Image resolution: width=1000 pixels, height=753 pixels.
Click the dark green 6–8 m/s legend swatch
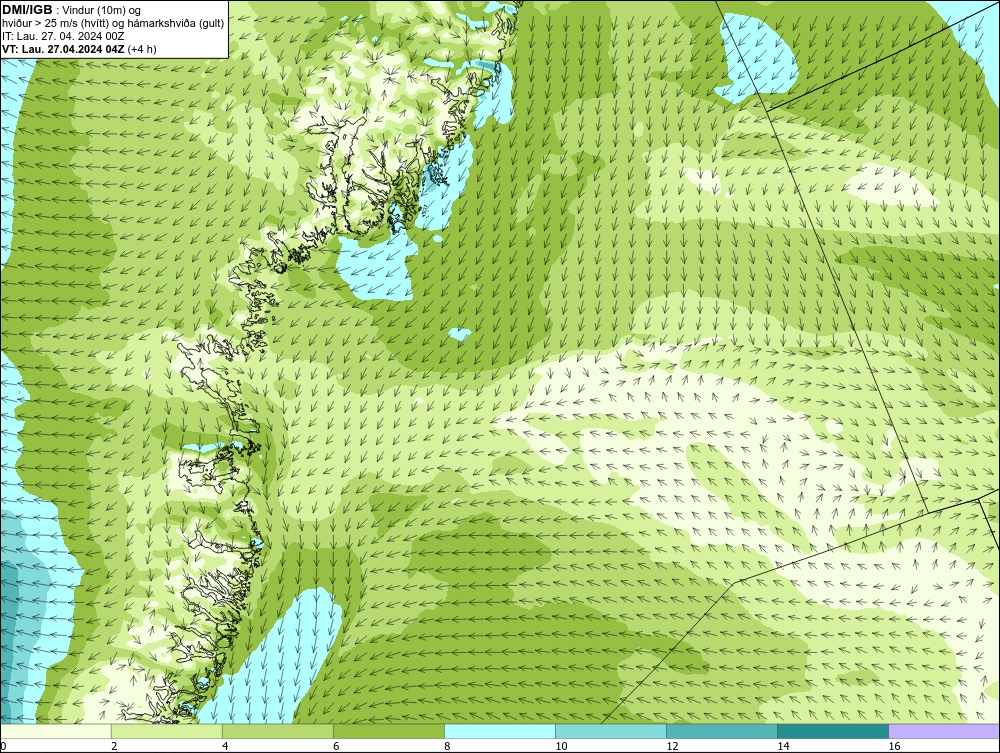[389, 731]
